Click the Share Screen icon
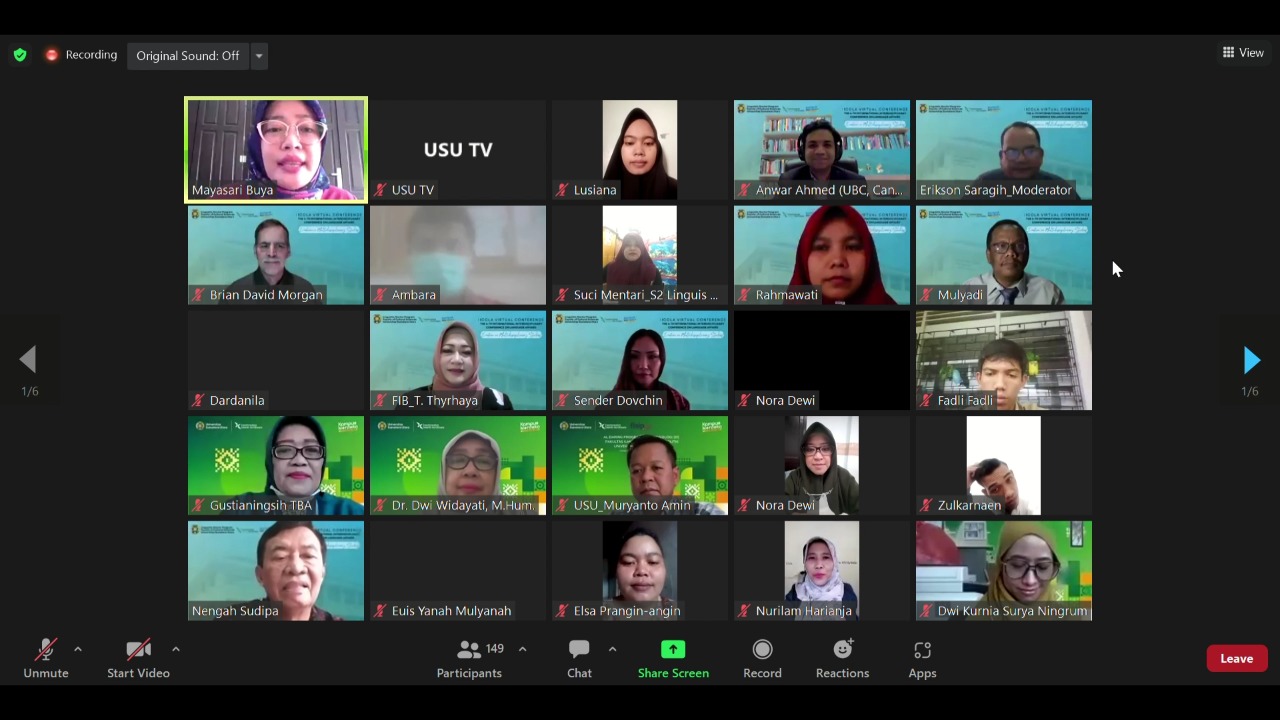 [673, 650]
